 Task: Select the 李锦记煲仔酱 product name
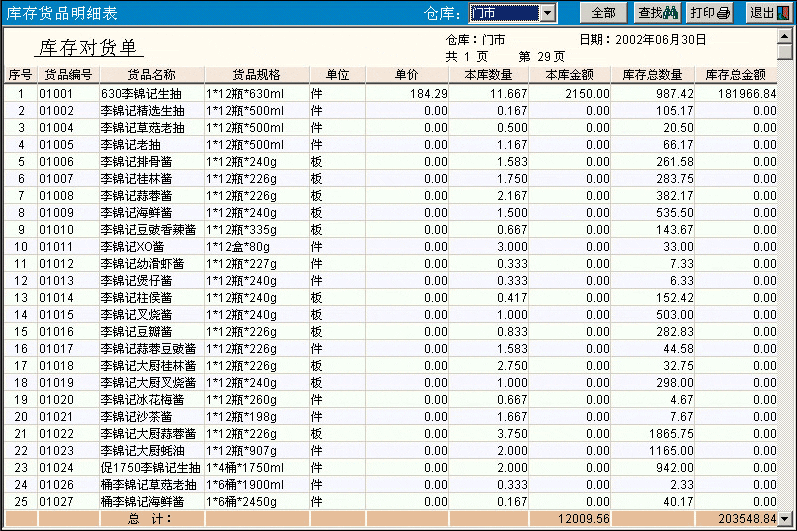(x=136, y=280)
